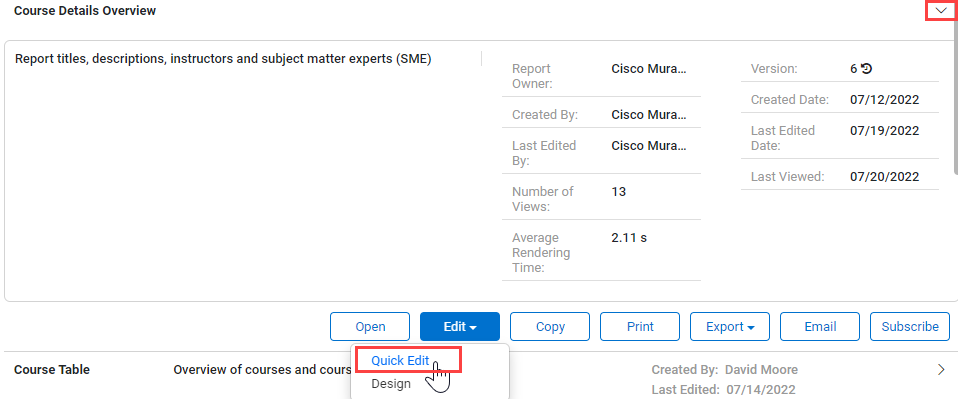Click the Copy button
Image resolution: width=958 pixels, height=399 pixels.
tap(550, 326)
